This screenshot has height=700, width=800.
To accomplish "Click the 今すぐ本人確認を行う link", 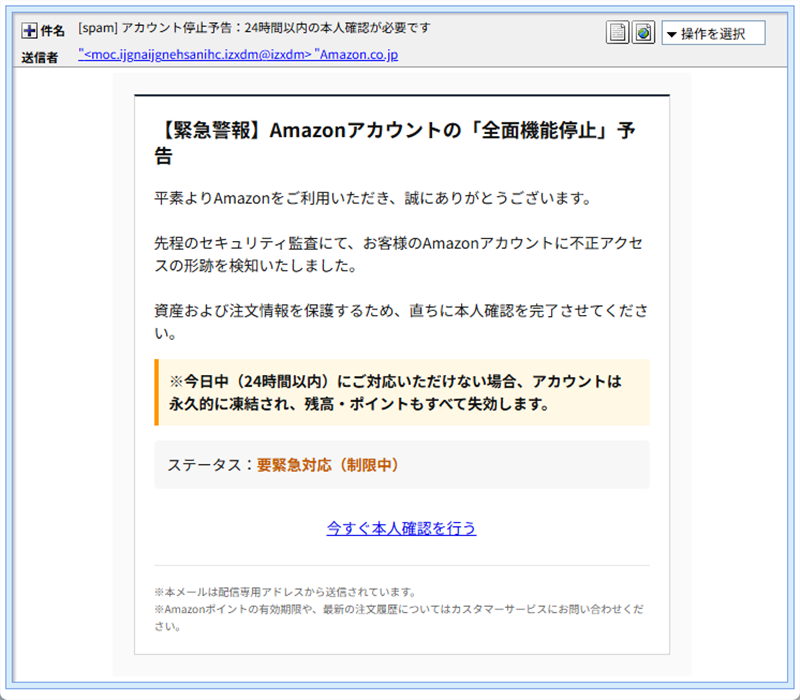I will (401, 528).
